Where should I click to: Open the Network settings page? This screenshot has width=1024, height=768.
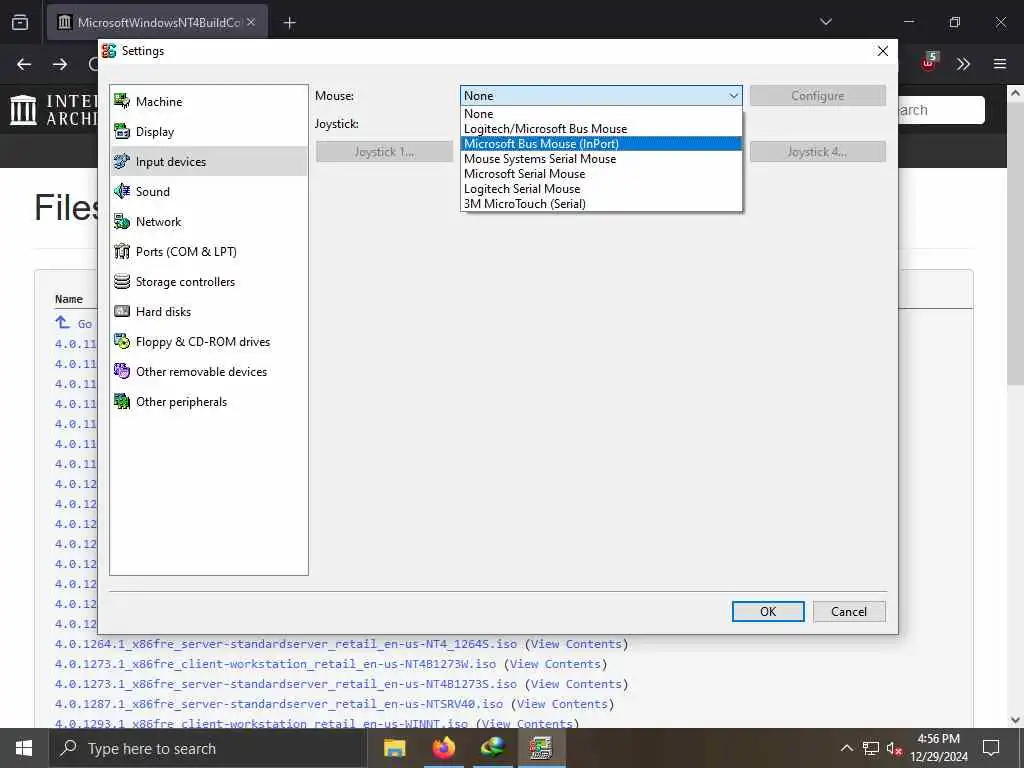tap(208, 221)
